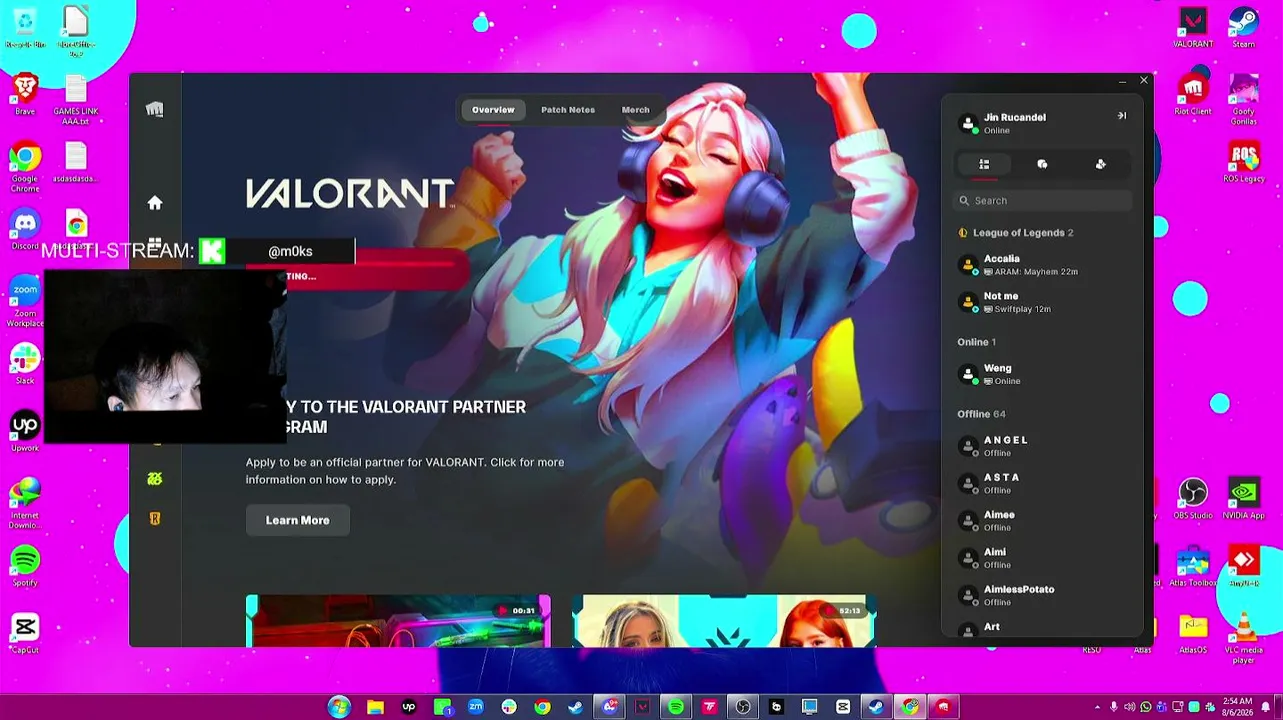
Task: Click the Riot fist logo in the sidebar
Action: (x=154, y=109)
